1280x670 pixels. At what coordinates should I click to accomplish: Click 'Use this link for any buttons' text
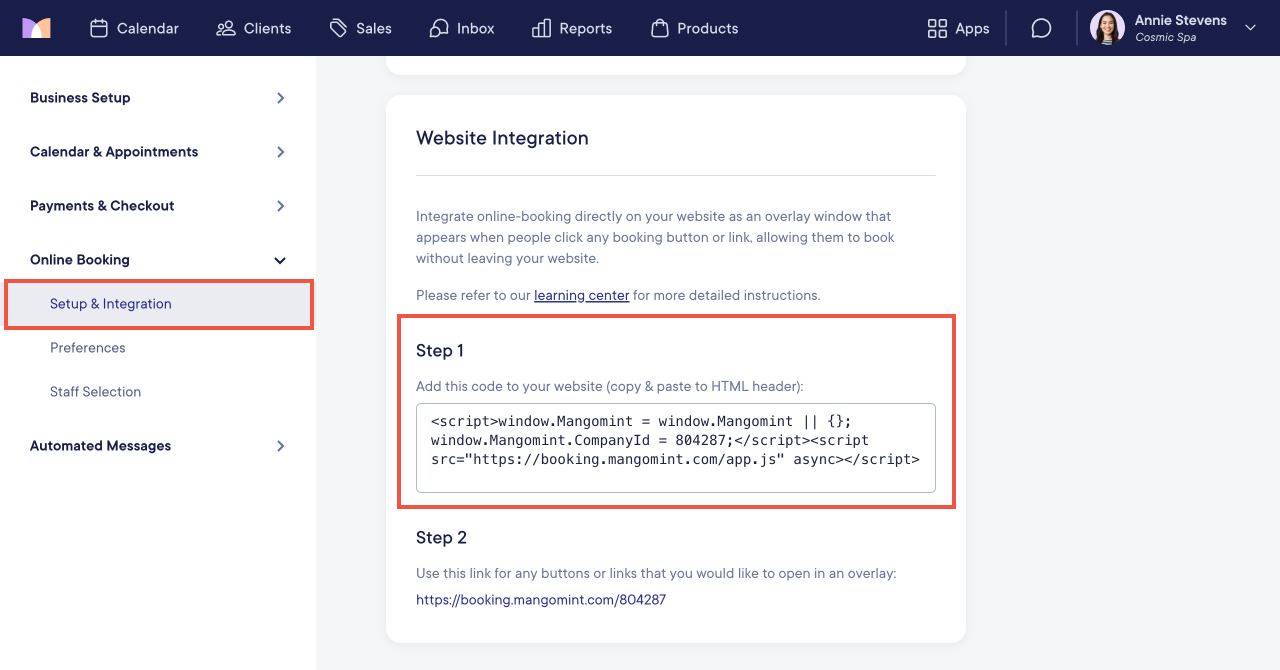click(656, 574)
